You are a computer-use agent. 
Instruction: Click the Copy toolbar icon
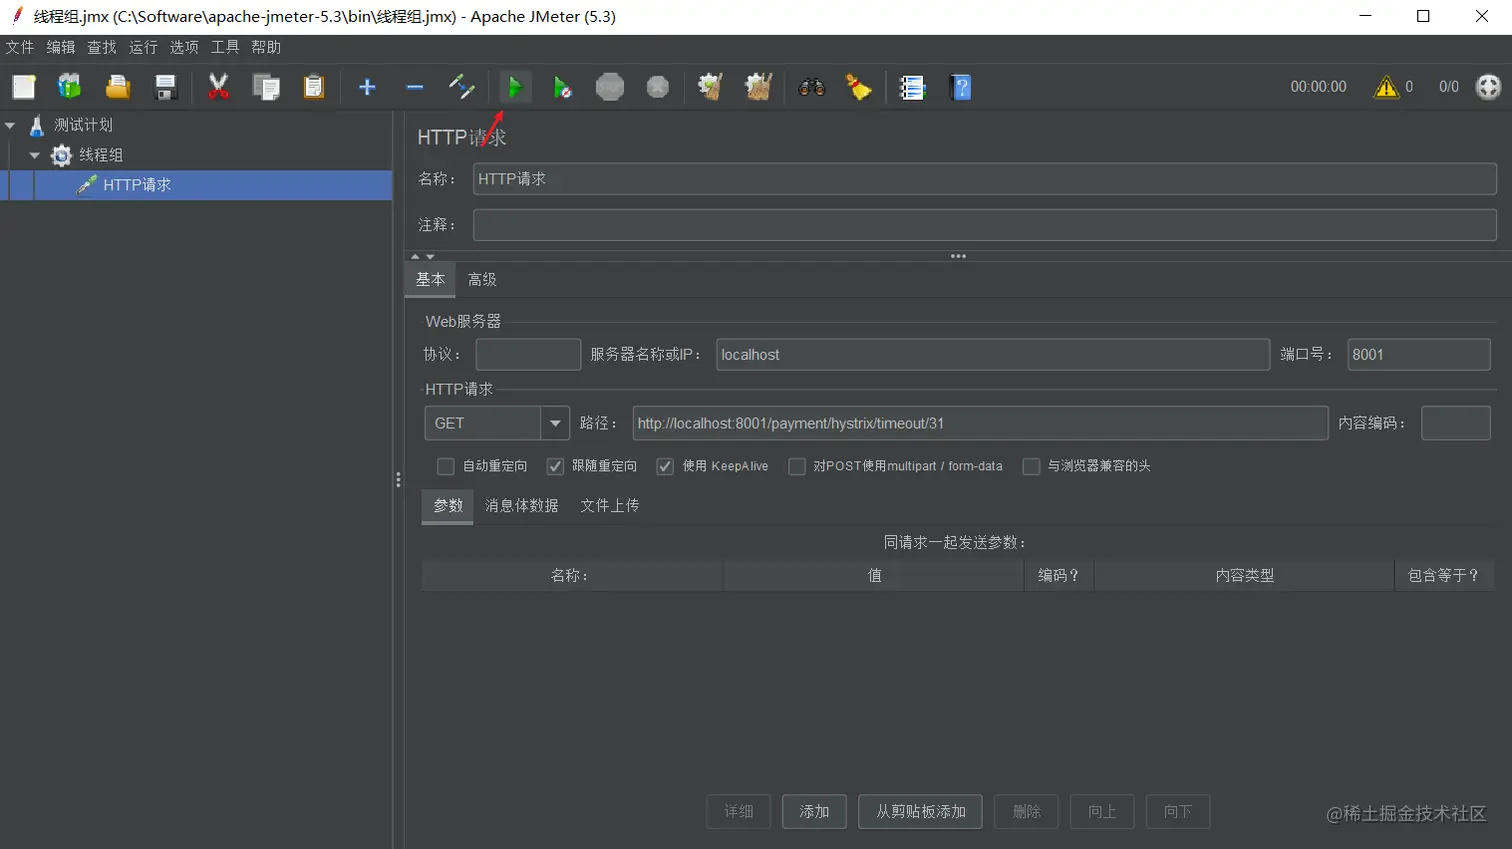pos(266,87)
